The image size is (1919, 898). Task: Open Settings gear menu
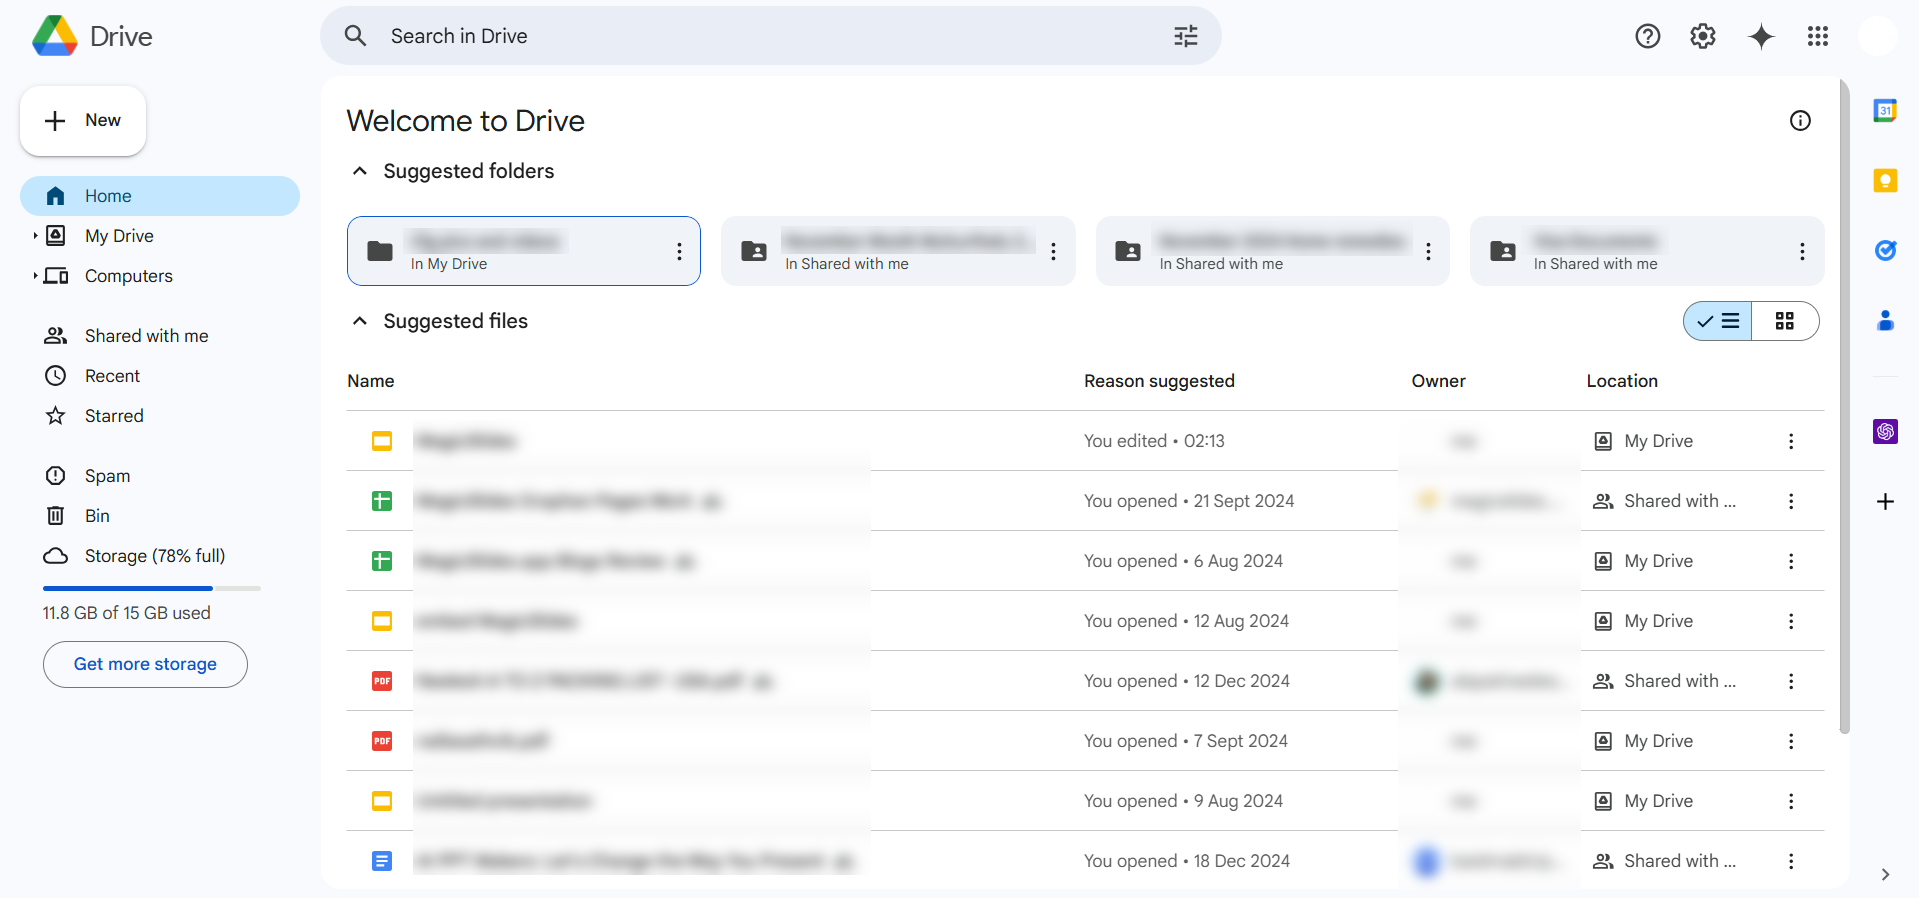point(1702,37)
